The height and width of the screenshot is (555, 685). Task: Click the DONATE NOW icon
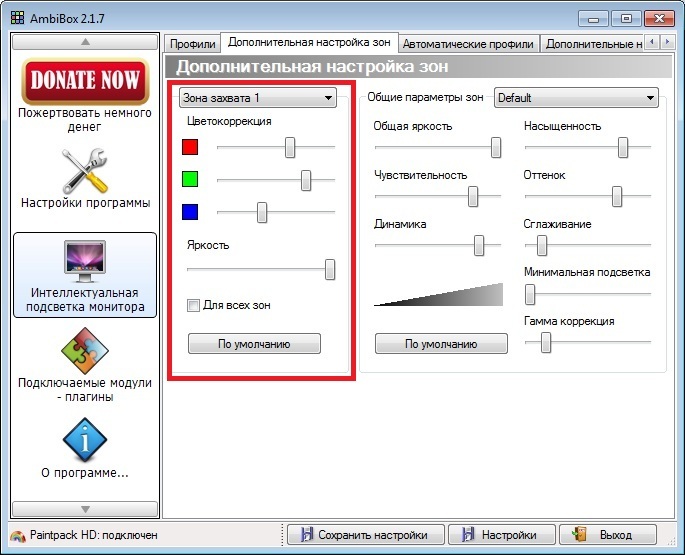coord(85,80)
